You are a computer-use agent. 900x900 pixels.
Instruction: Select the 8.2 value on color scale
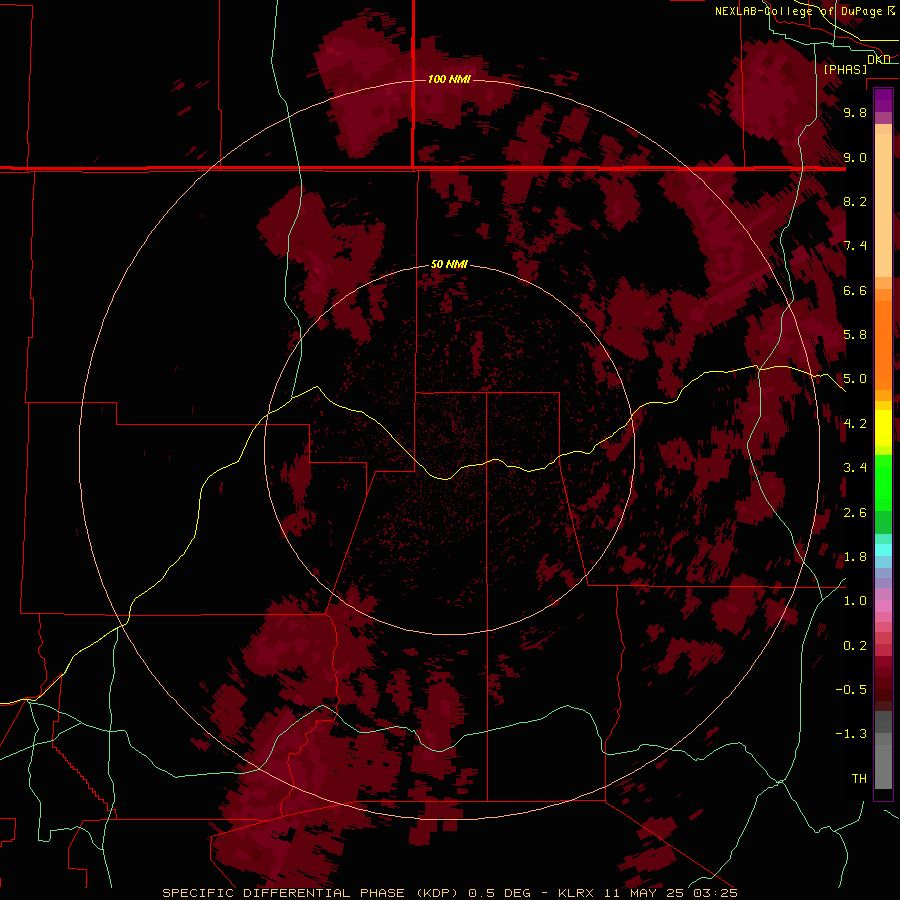[x=855, y=201]
